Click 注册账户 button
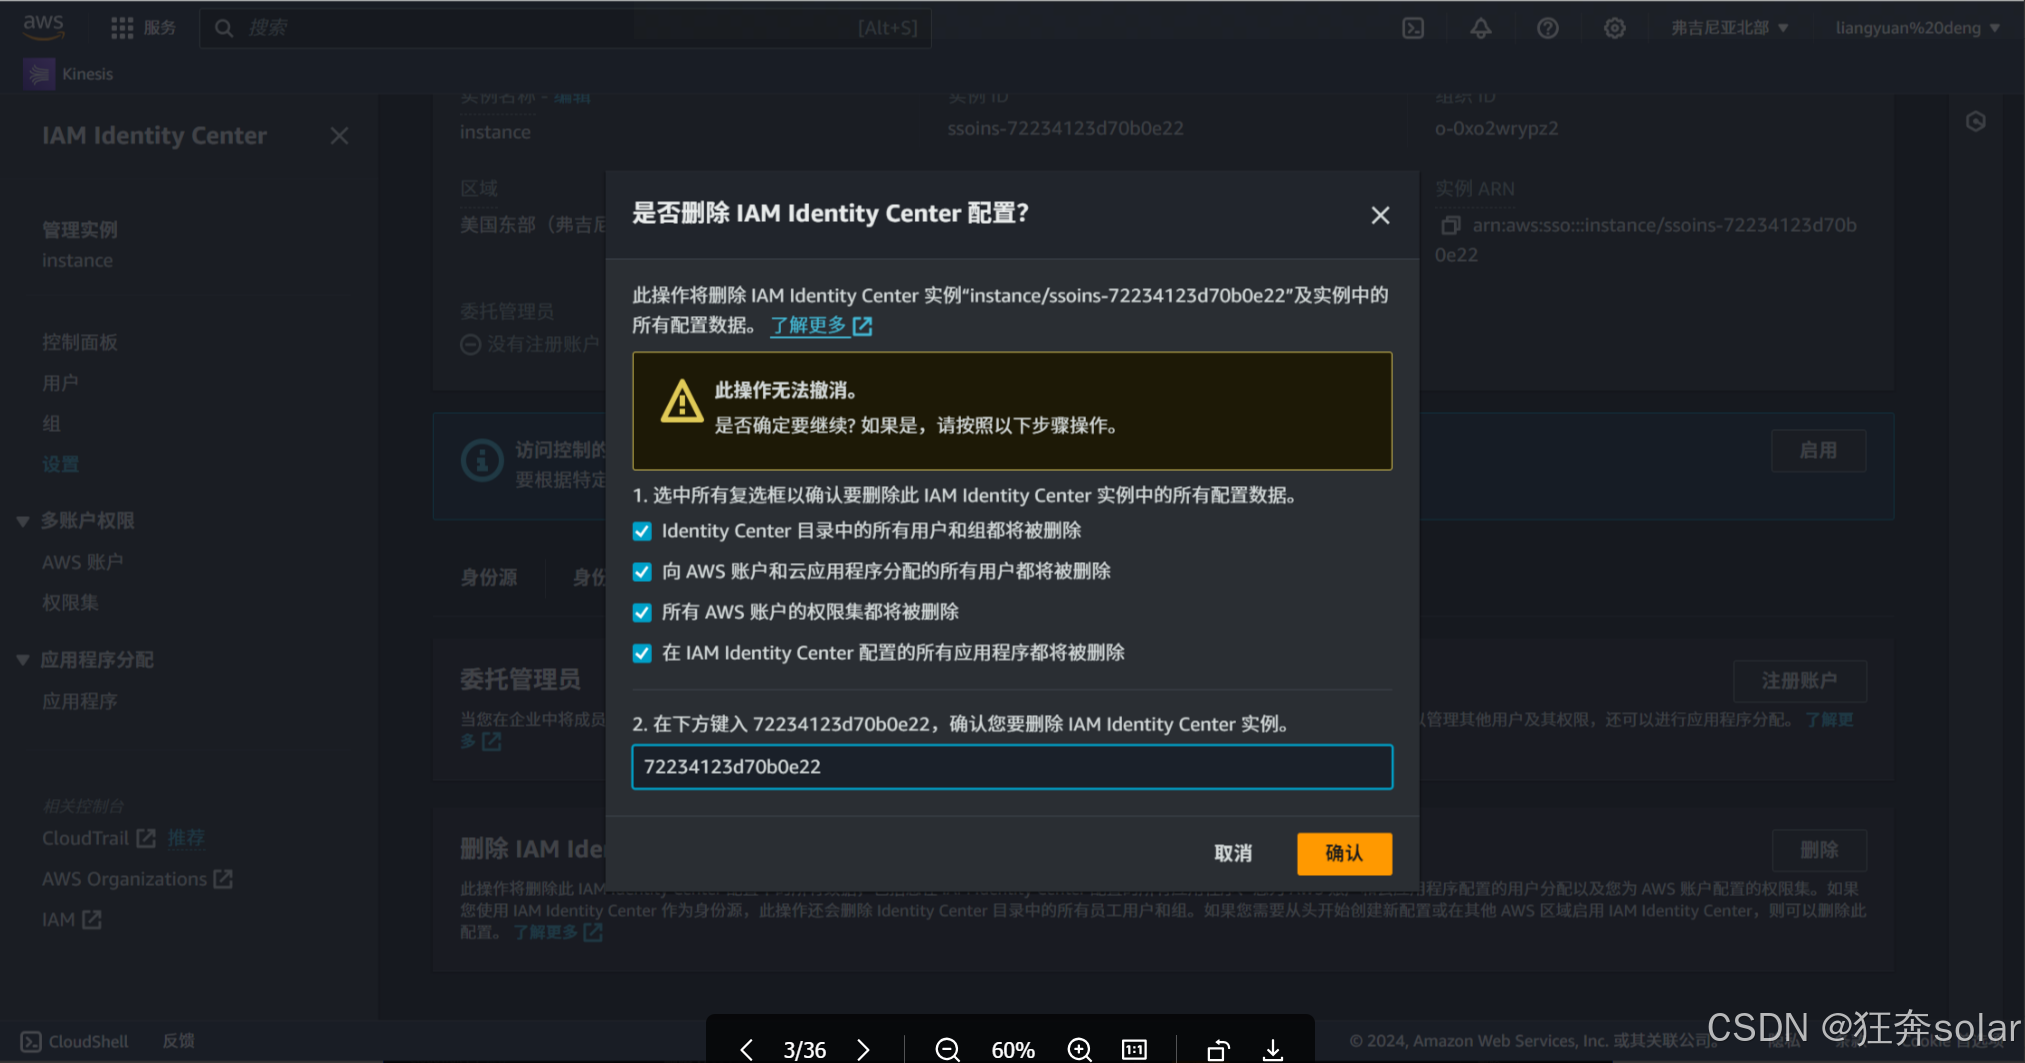This screenshot has height=1063, width=2025. click(x=1799, y=681)
